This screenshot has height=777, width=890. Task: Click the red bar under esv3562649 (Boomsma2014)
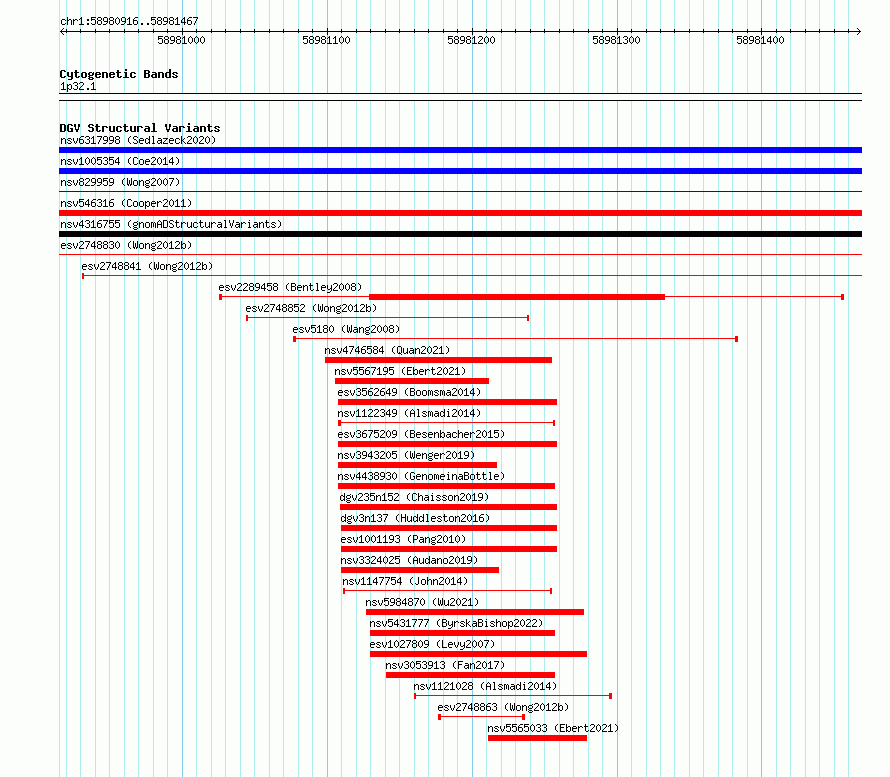447,402
